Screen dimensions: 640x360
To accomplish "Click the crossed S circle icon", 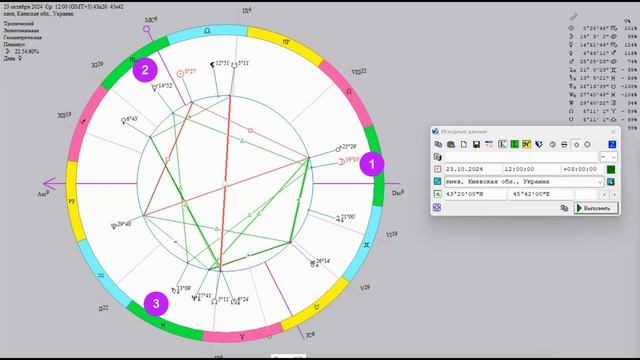I will pos(564,144).
